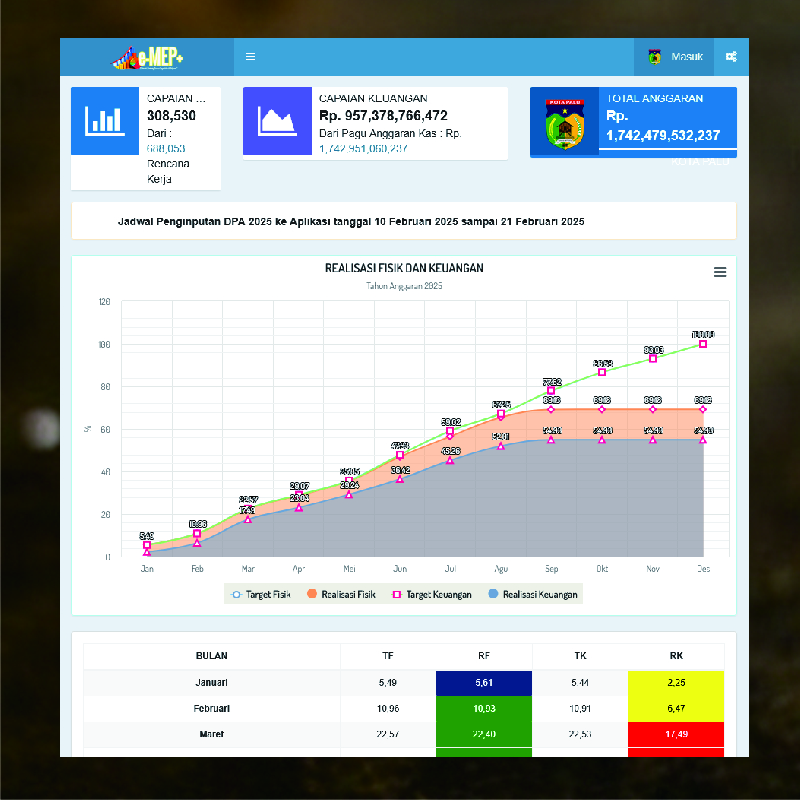Click the red RK cell for Maret
Viewport: 800px width, 800px height.
pos(676,734)
